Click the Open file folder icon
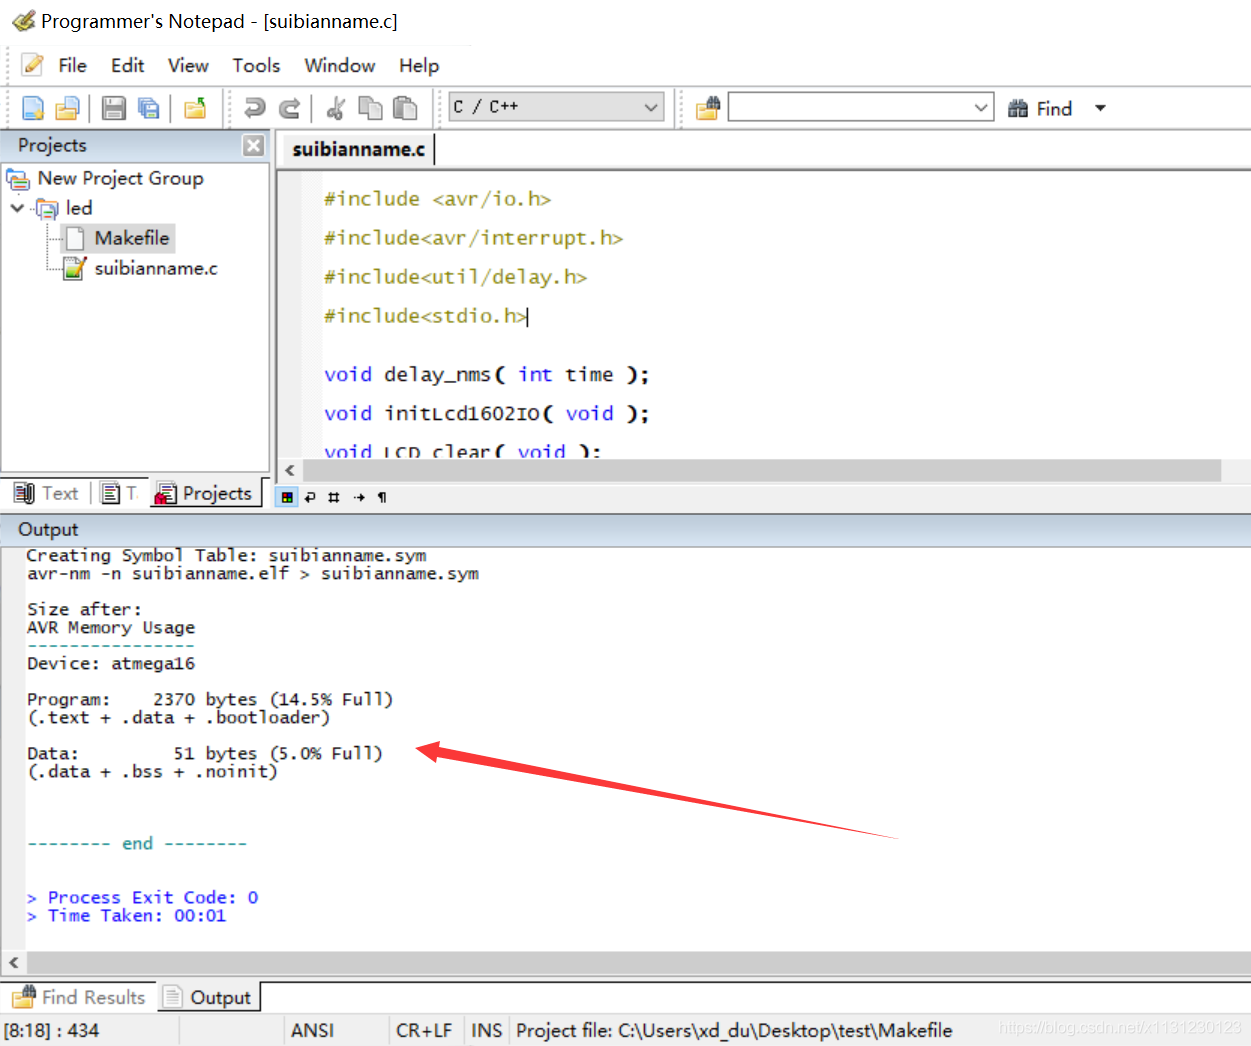This screenshot has height=1046, width=1251. pos(67,108)
